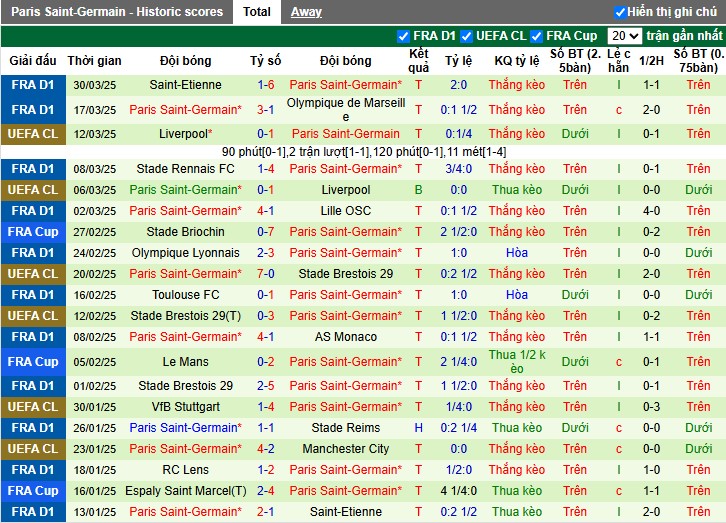Viewport: 726px width, 523px height.
Task: Click the 4-1 score on 08/02/25
Action: coord(266,336)
